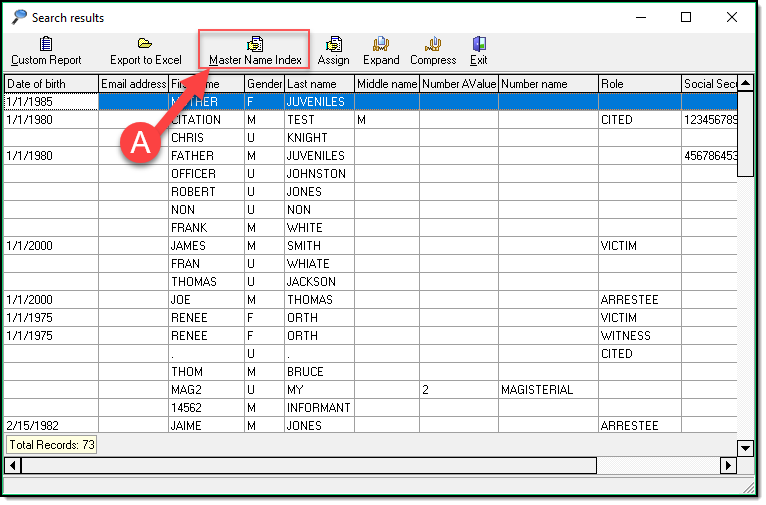Viewport: 766px width, 505px height.
Task: Click the vertical scrollbar up arrow
Action: click(745, 84)
